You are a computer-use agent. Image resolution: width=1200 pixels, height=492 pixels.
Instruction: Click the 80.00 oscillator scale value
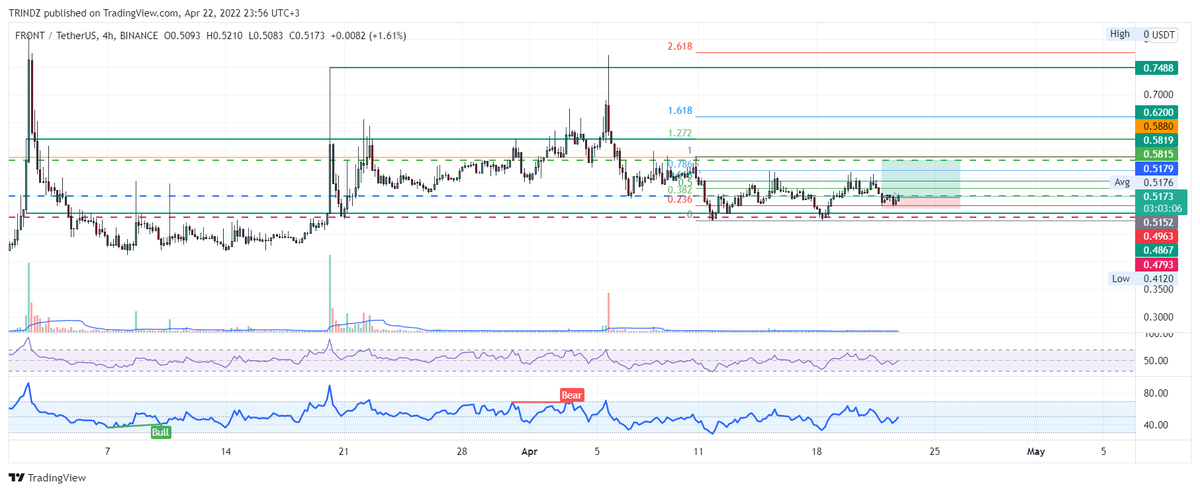click(1158, 393)
